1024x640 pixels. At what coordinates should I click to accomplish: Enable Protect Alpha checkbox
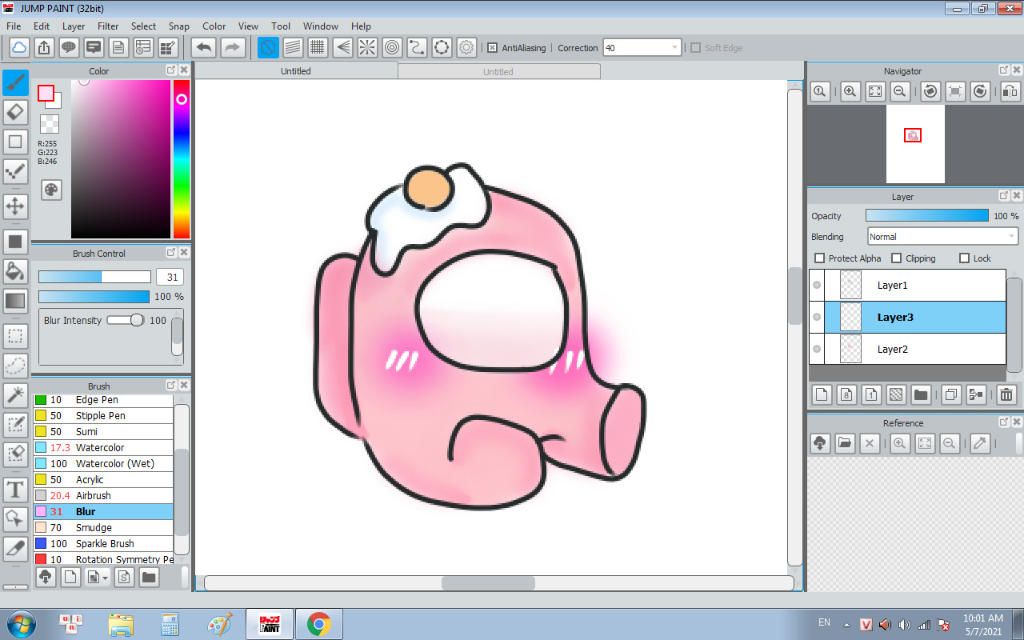point(820,258)
